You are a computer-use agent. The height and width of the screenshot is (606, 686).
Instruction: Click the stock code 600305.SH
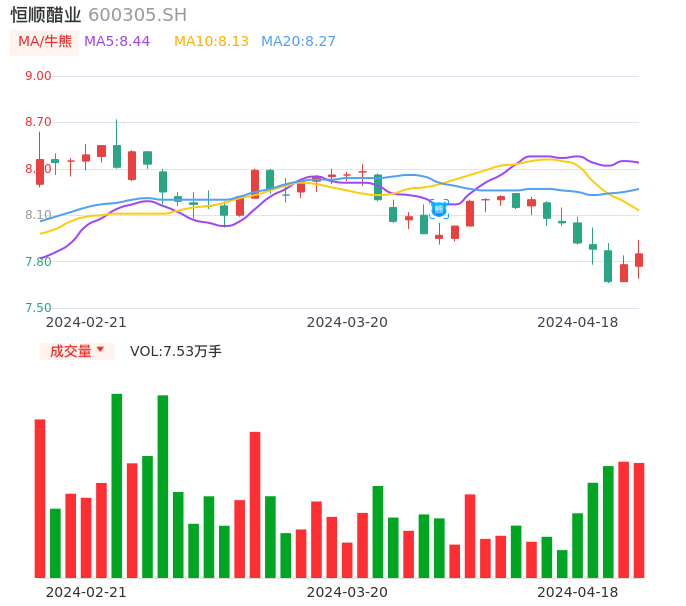(137, 15)
